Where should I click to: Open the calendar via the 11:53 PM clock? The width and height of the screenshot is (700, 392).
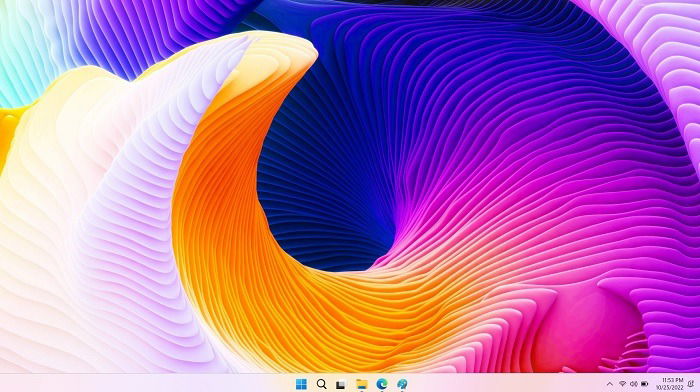(x=672, y=380)
